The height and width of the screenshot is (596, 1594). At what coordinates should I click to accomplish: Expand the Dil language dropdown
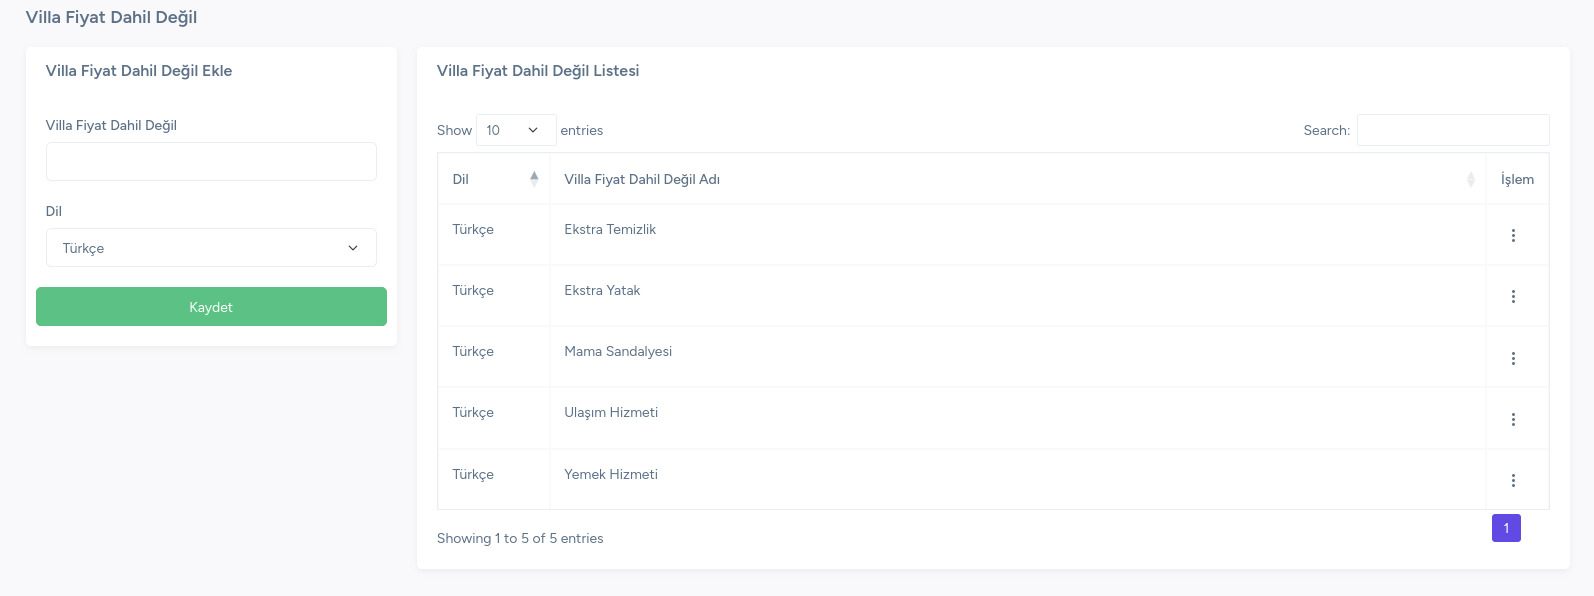pos(211,248)
